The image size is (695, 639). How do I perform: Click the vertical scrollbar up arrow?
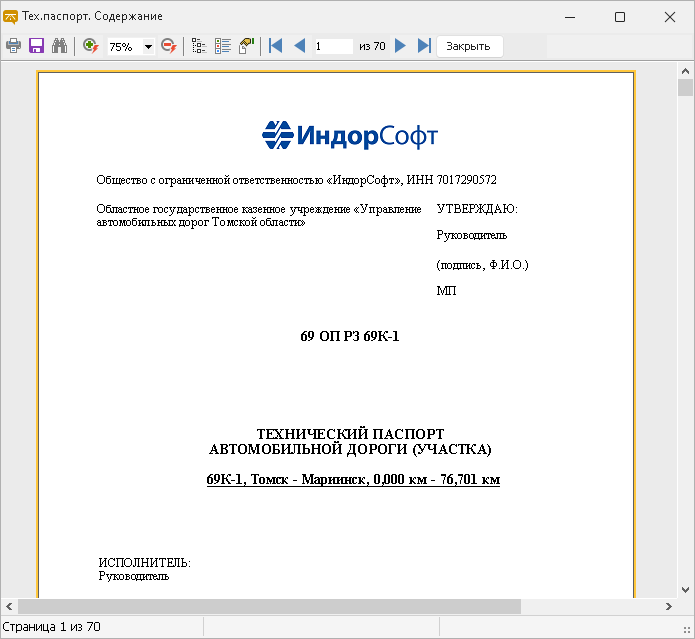pos(685,71)
